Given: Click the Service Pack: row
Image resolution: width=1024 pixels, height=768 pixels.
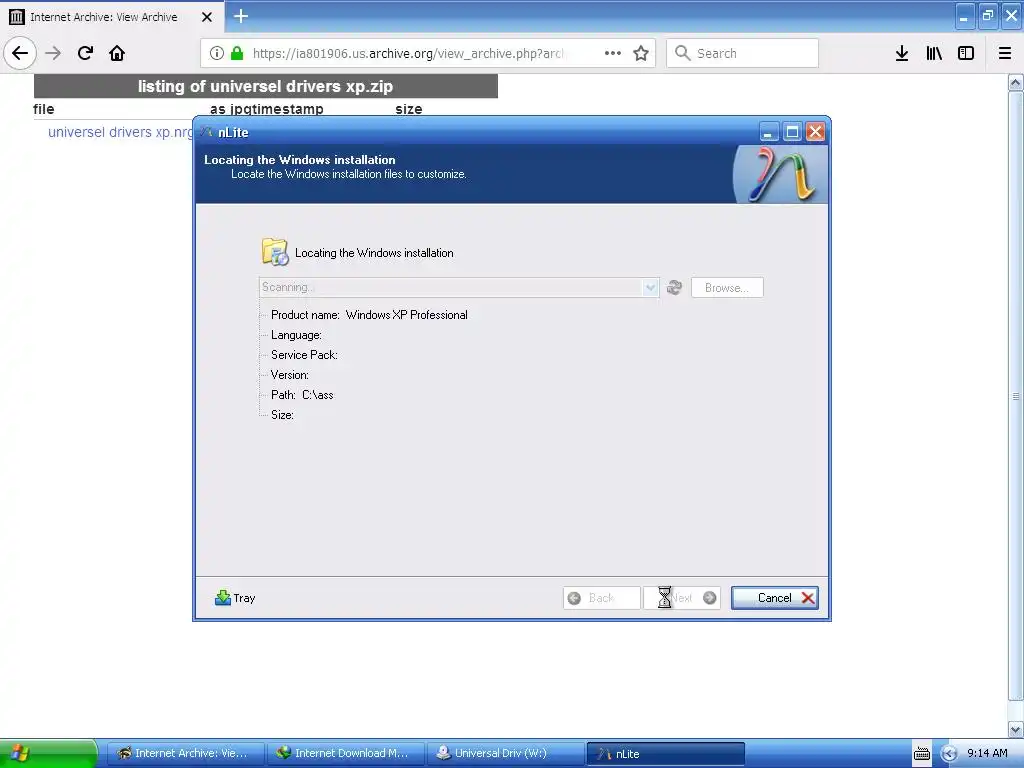Looking at the screenshot, I should coord(304,355).
